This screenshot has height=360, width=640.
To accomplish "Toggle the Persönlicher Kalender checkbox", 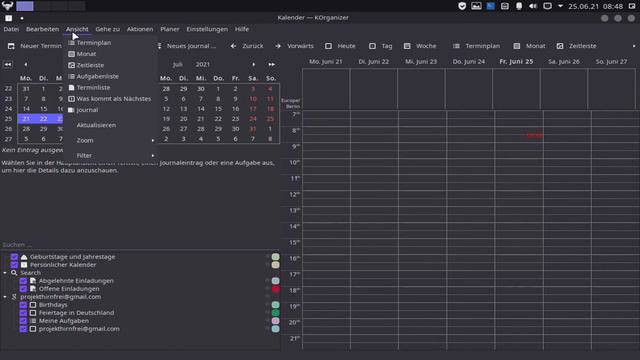I will point(14,265).
